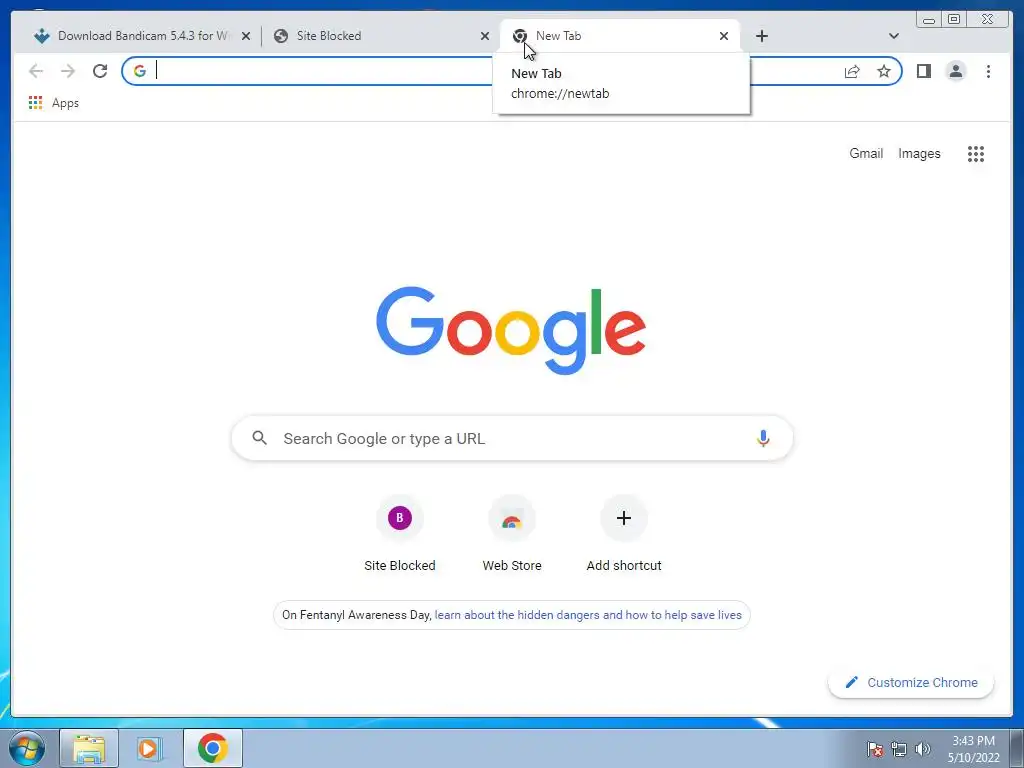Add a new shortcut tile
This screenshot has width=1024, height=768.
[x=624, y=534]
